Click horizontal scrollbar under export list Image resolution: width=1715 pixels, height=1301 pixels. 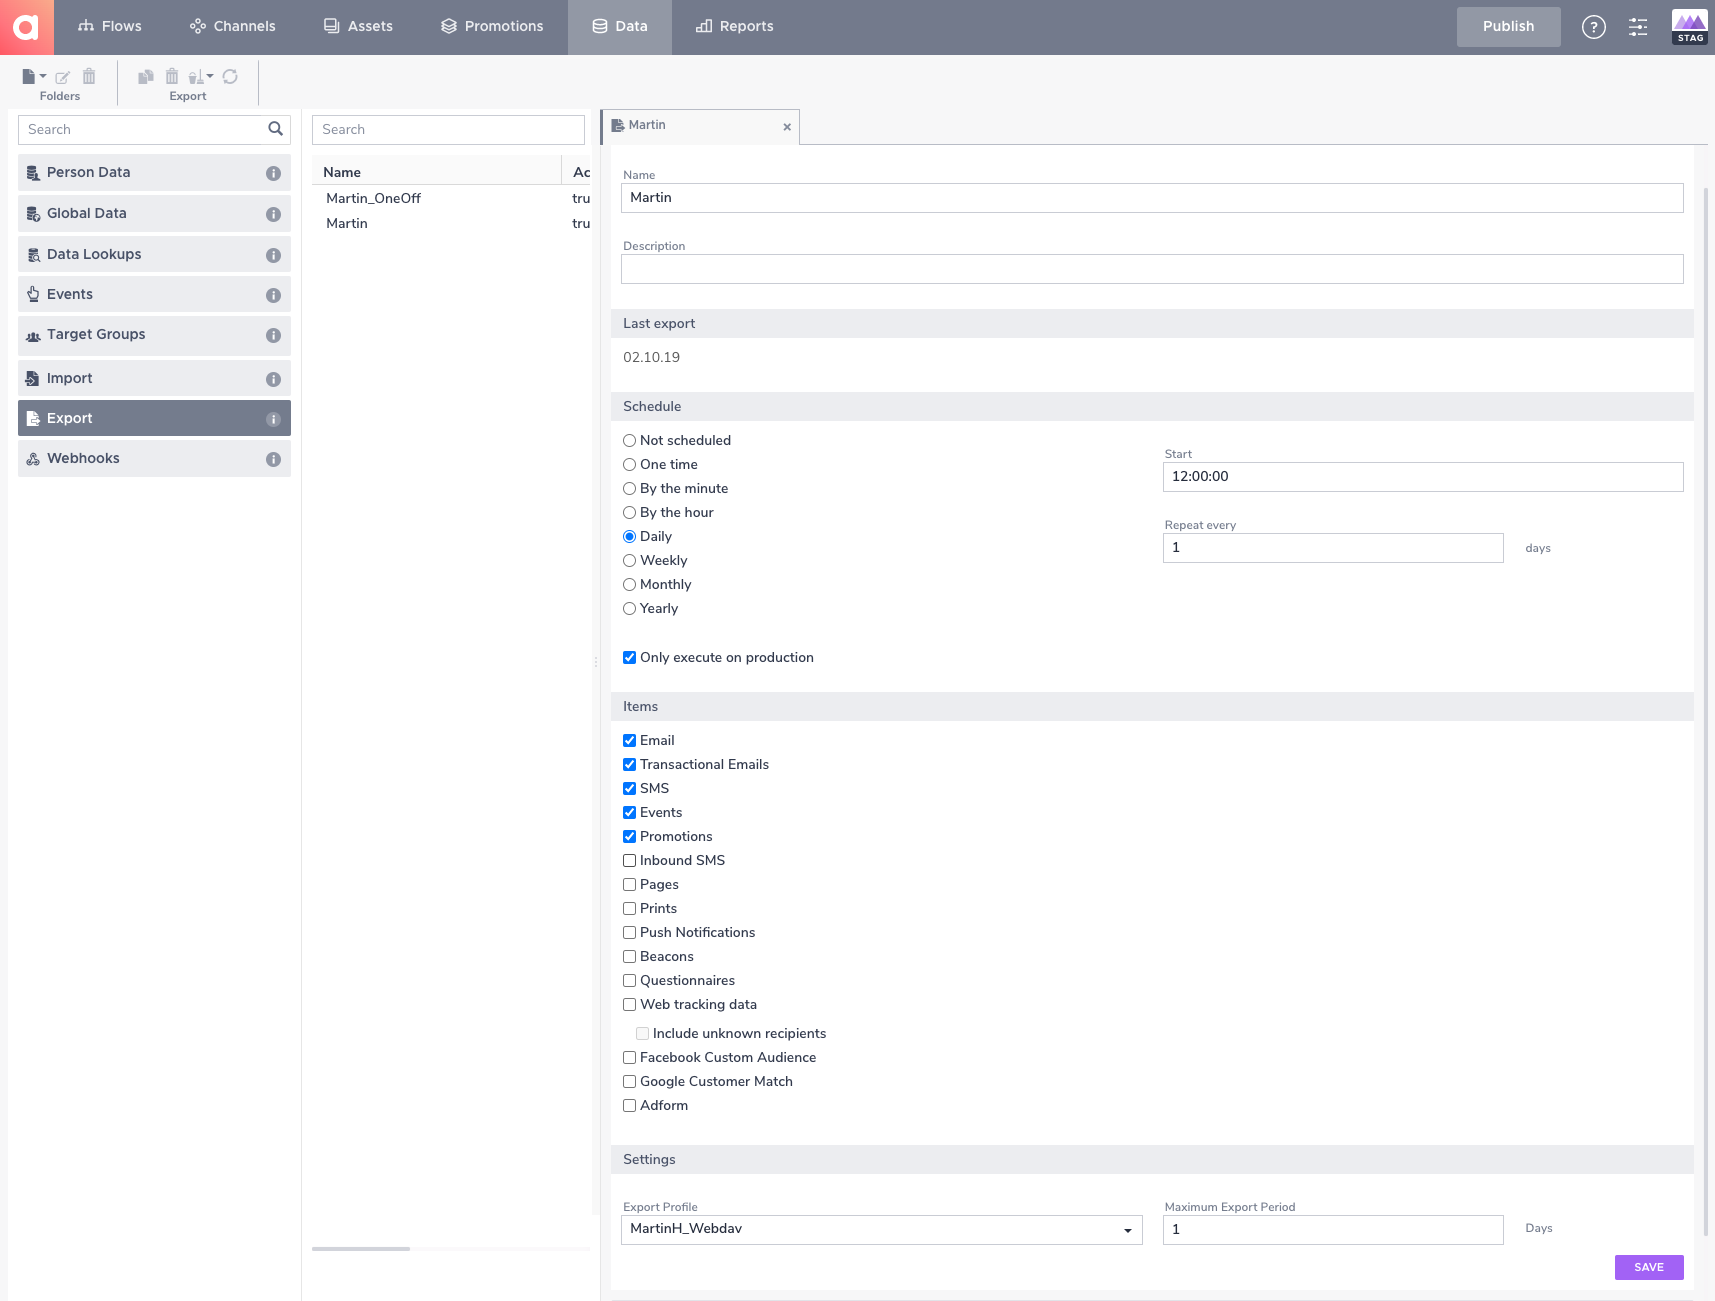(361, 1249)
